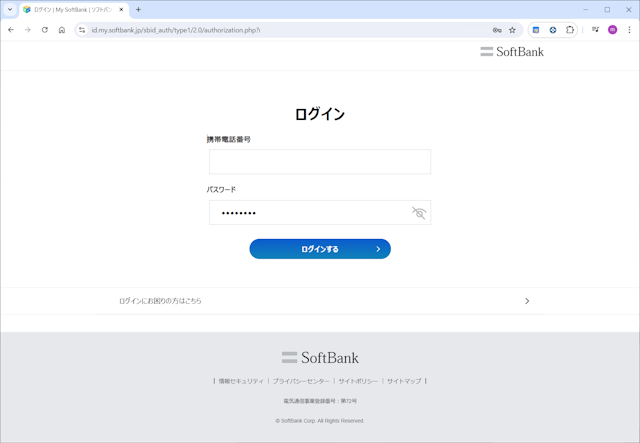640x443 pixels.
Task: Open the calendar extension icon
Action: pyautogui.click(x=536, y=30)
